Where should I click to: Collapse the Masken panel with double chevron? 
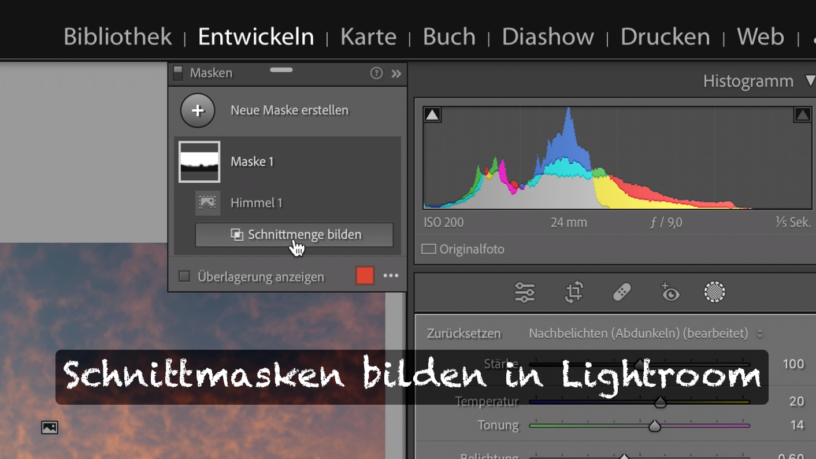coord(396,73)
